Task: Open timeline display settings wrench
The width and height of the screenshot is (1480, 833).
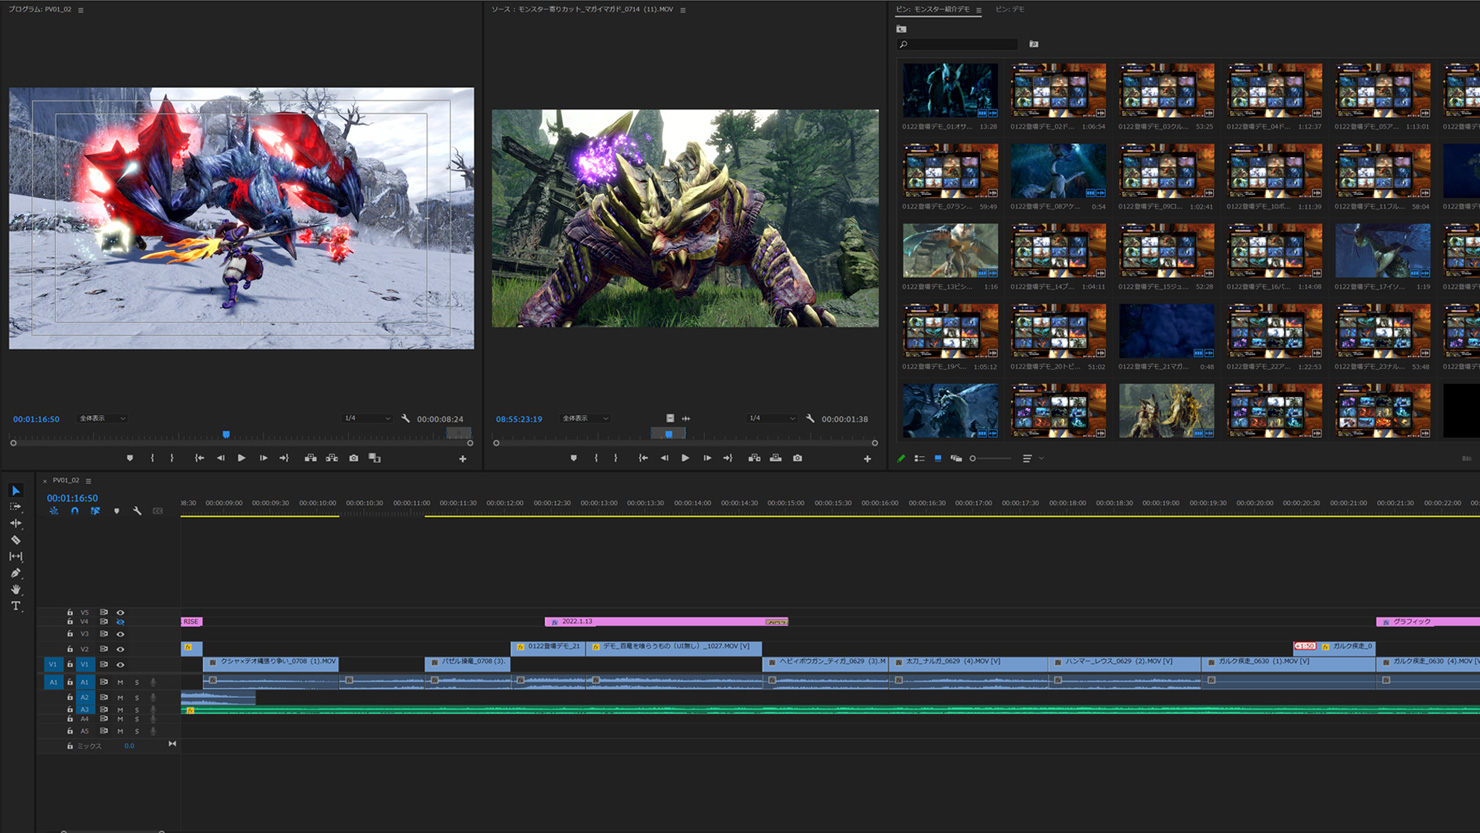Action: tap(137, 511)
